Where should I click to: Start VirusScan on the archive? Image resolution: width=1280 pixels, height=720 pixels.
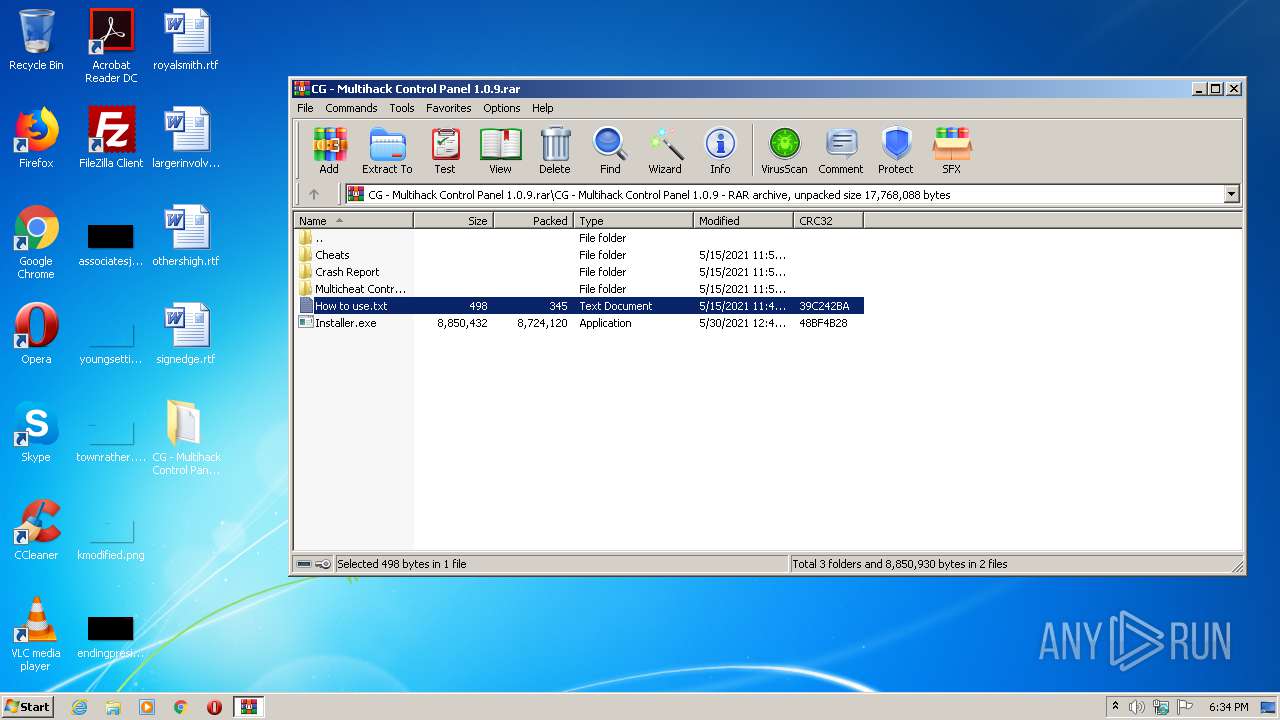784,151
